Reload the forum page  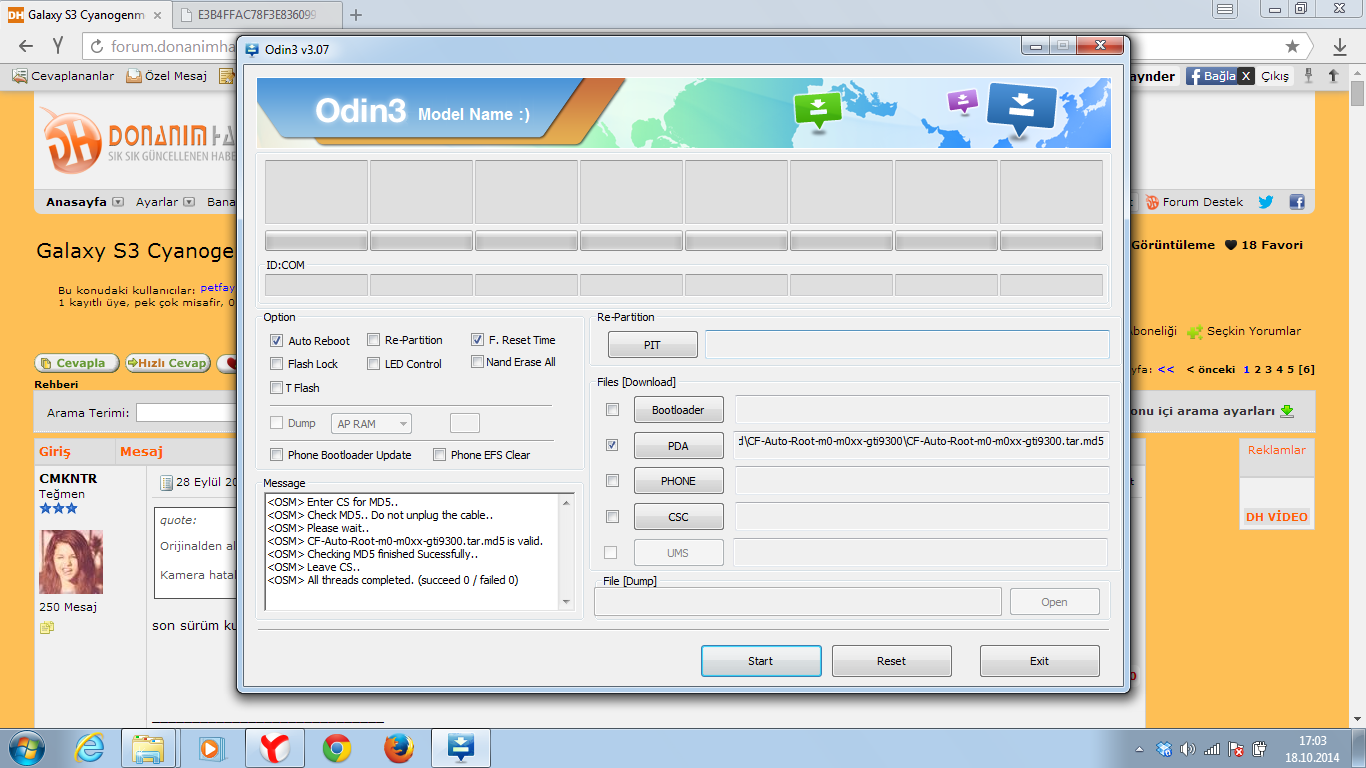pyautogui.click(x=97, y=46)
